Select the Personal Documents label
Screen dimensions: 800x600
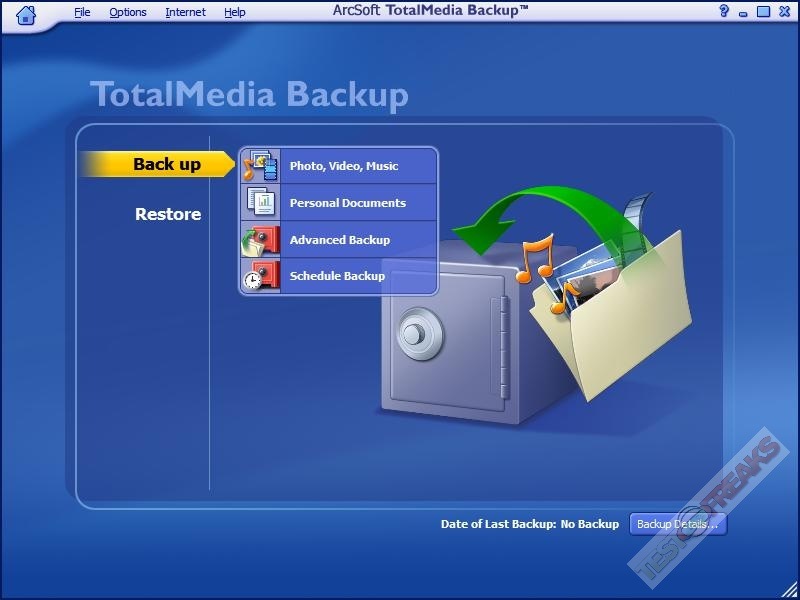347,203
